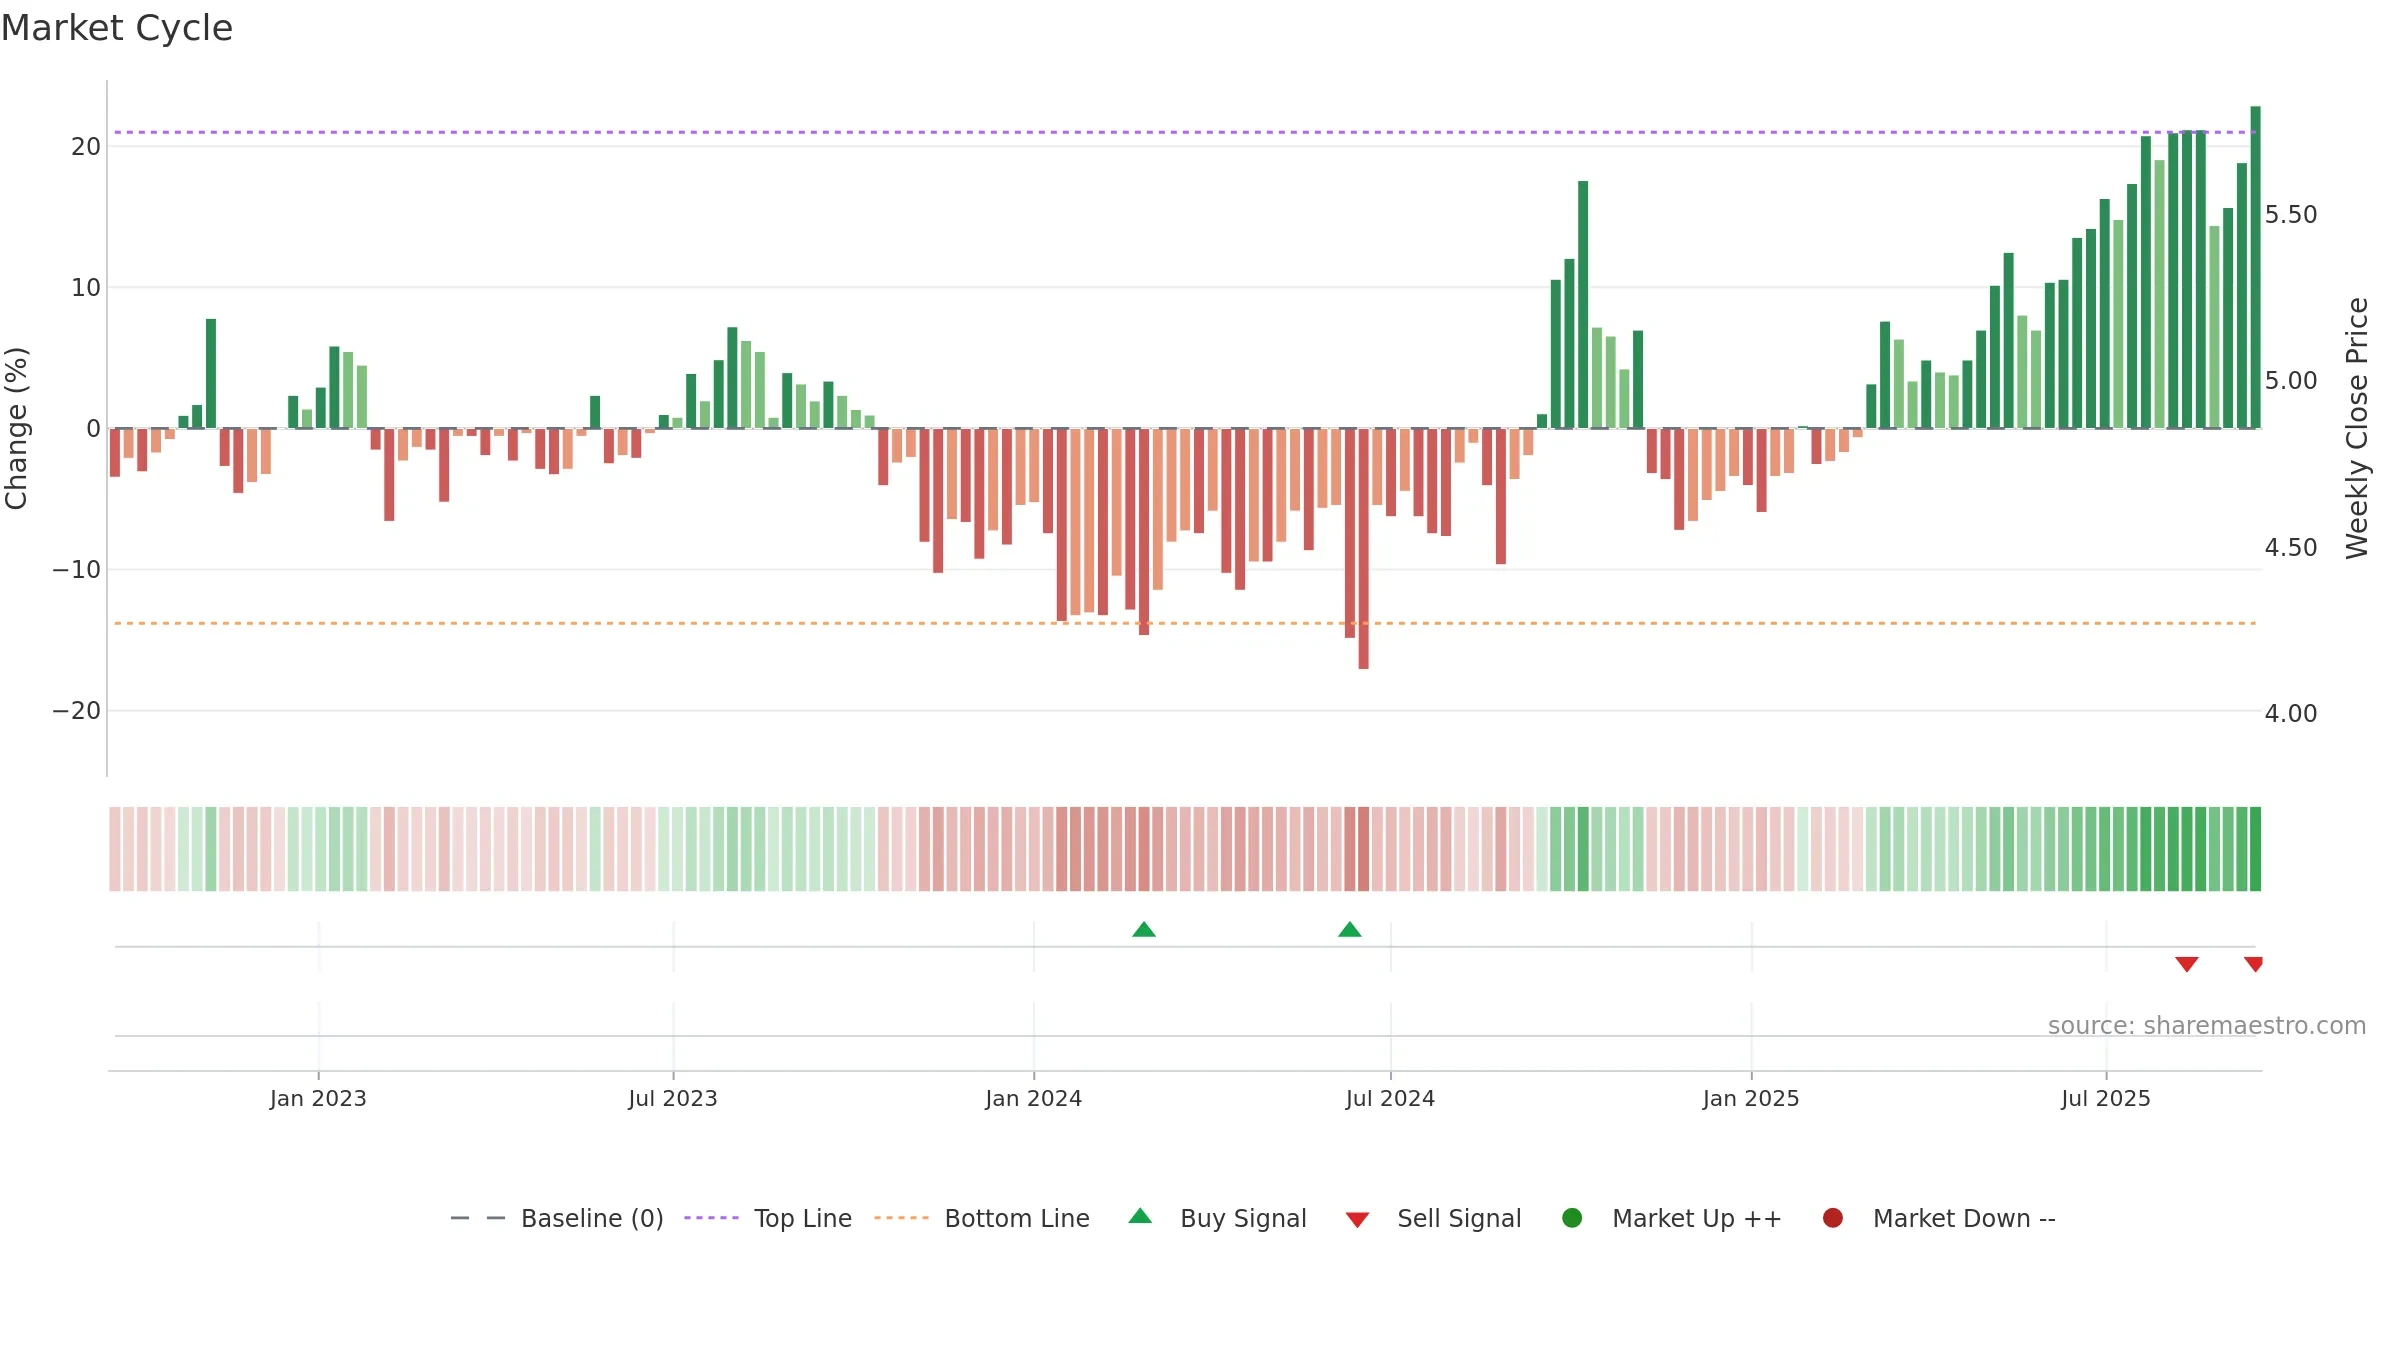Select the second buy signal marker near June 2024
Image resolution: width=2400 pixels, height=1350 pixels.
pyautogui.click(x=1350, y=930)
